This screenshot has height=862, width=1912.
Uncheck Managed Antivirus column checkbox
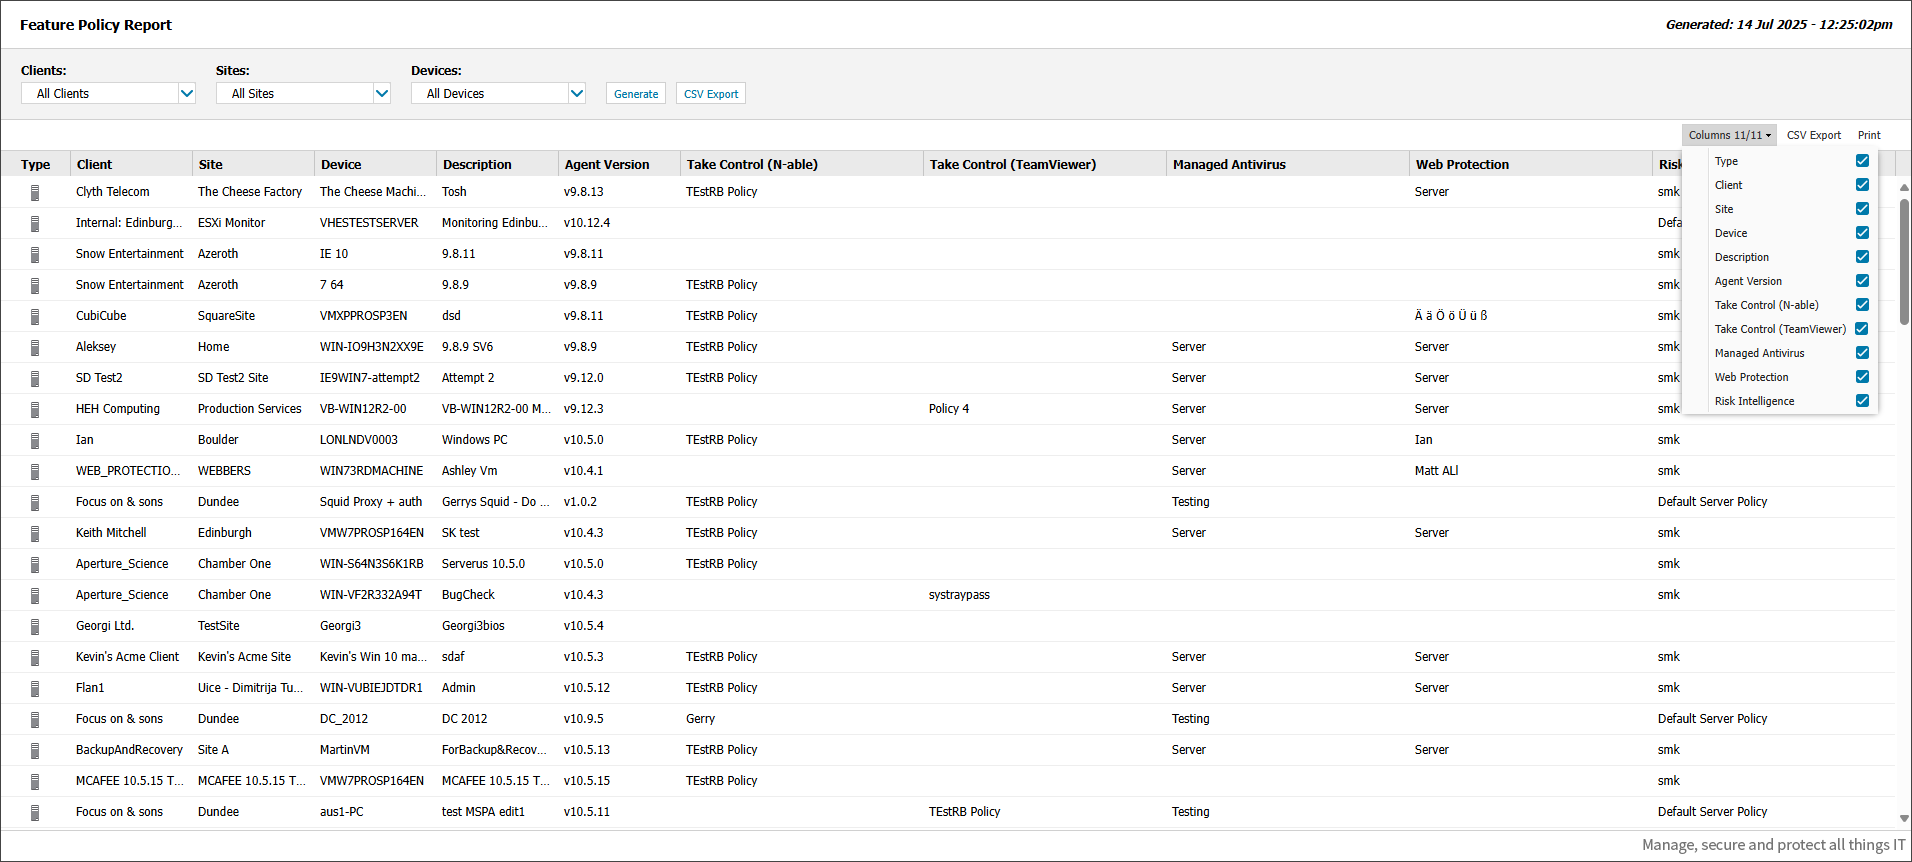[x=1862, y=353]
